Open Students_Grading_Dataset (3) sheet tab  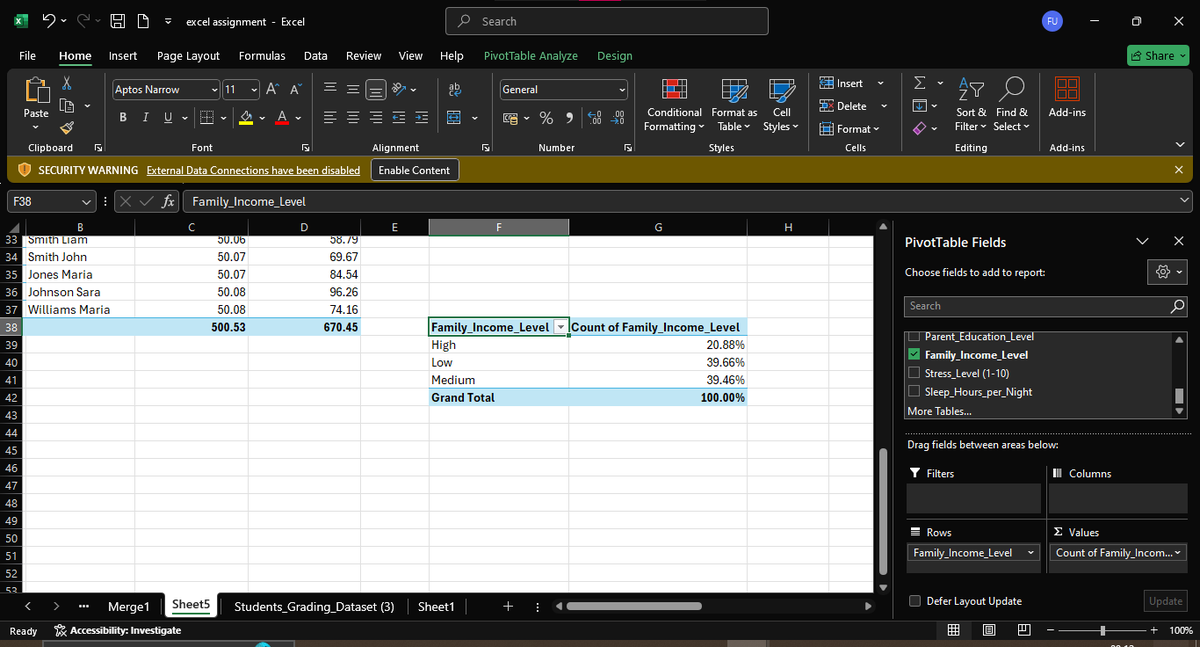pyautogui.click(x=313, y=606)
